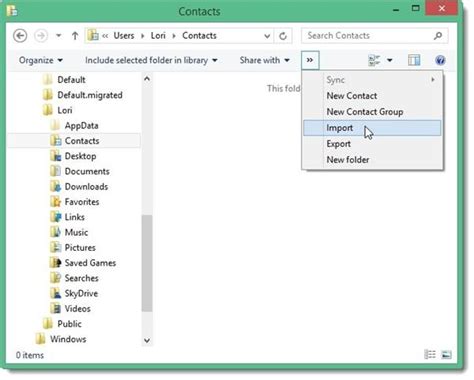474x380 pixels.
Task: Click the Pictures folder icon
Action: coord(56,248)
